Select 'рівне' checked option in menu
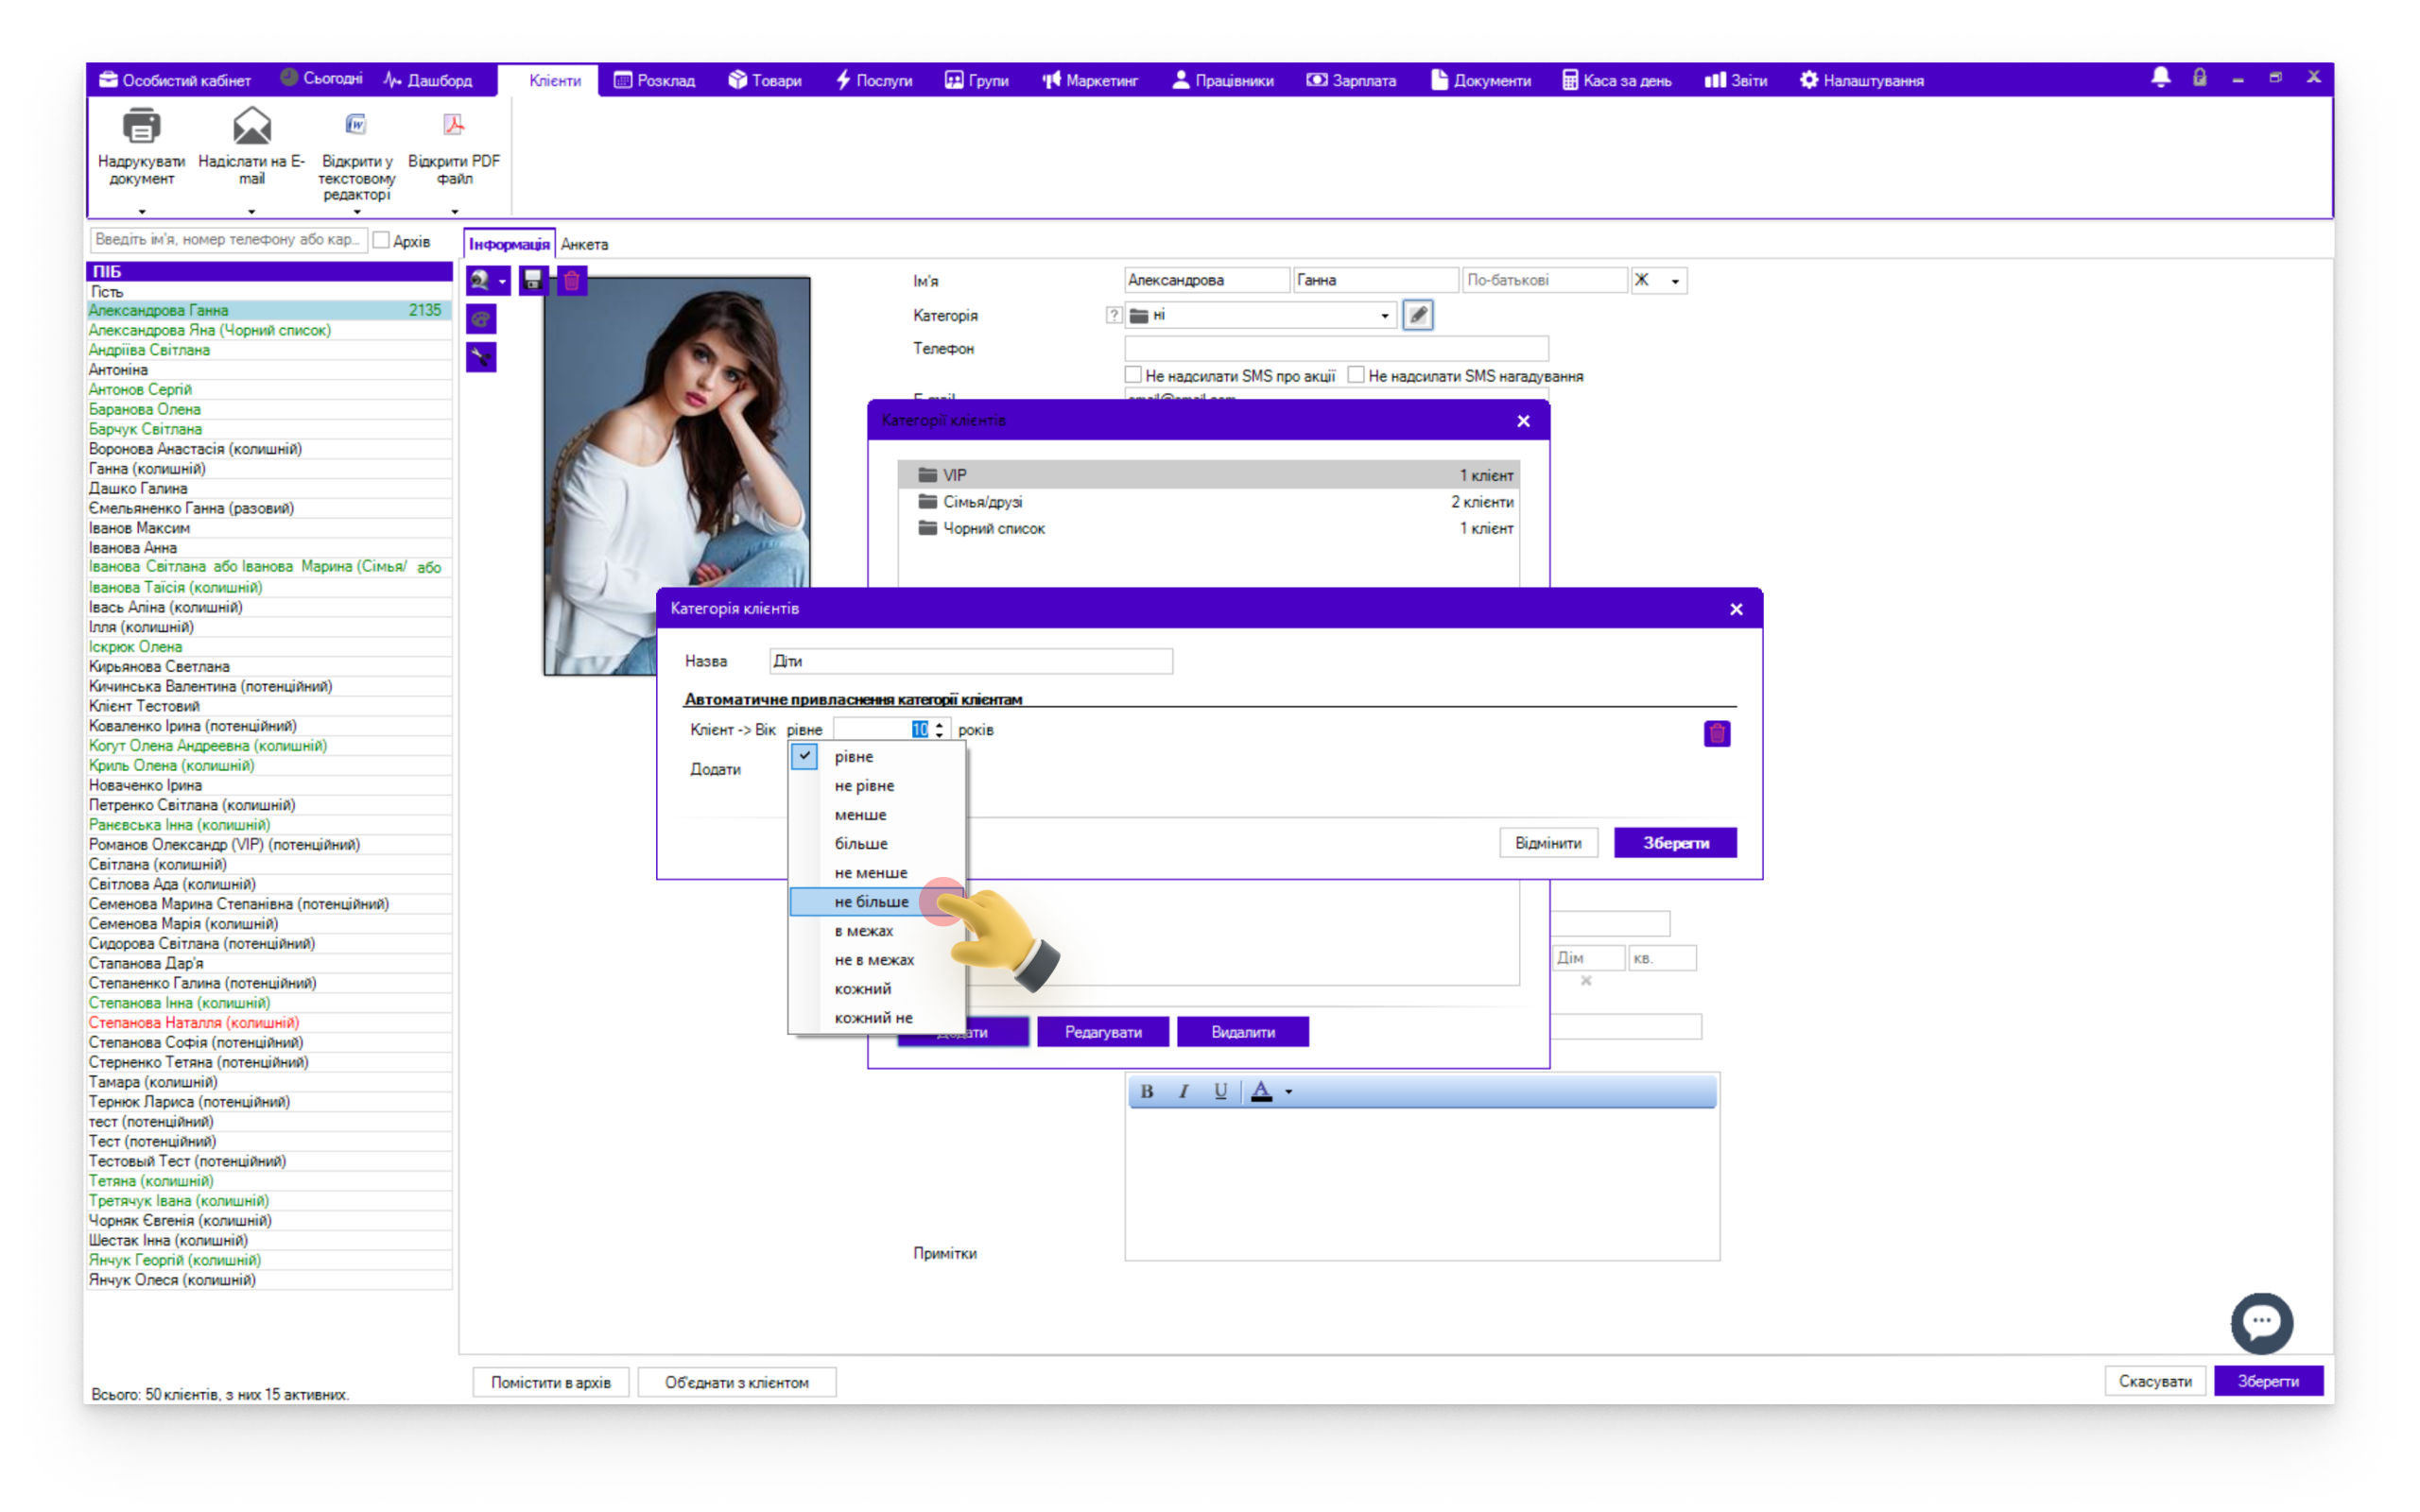Image resolution: width=2420 pixels, height=1512 pixels. click(876, 756)
